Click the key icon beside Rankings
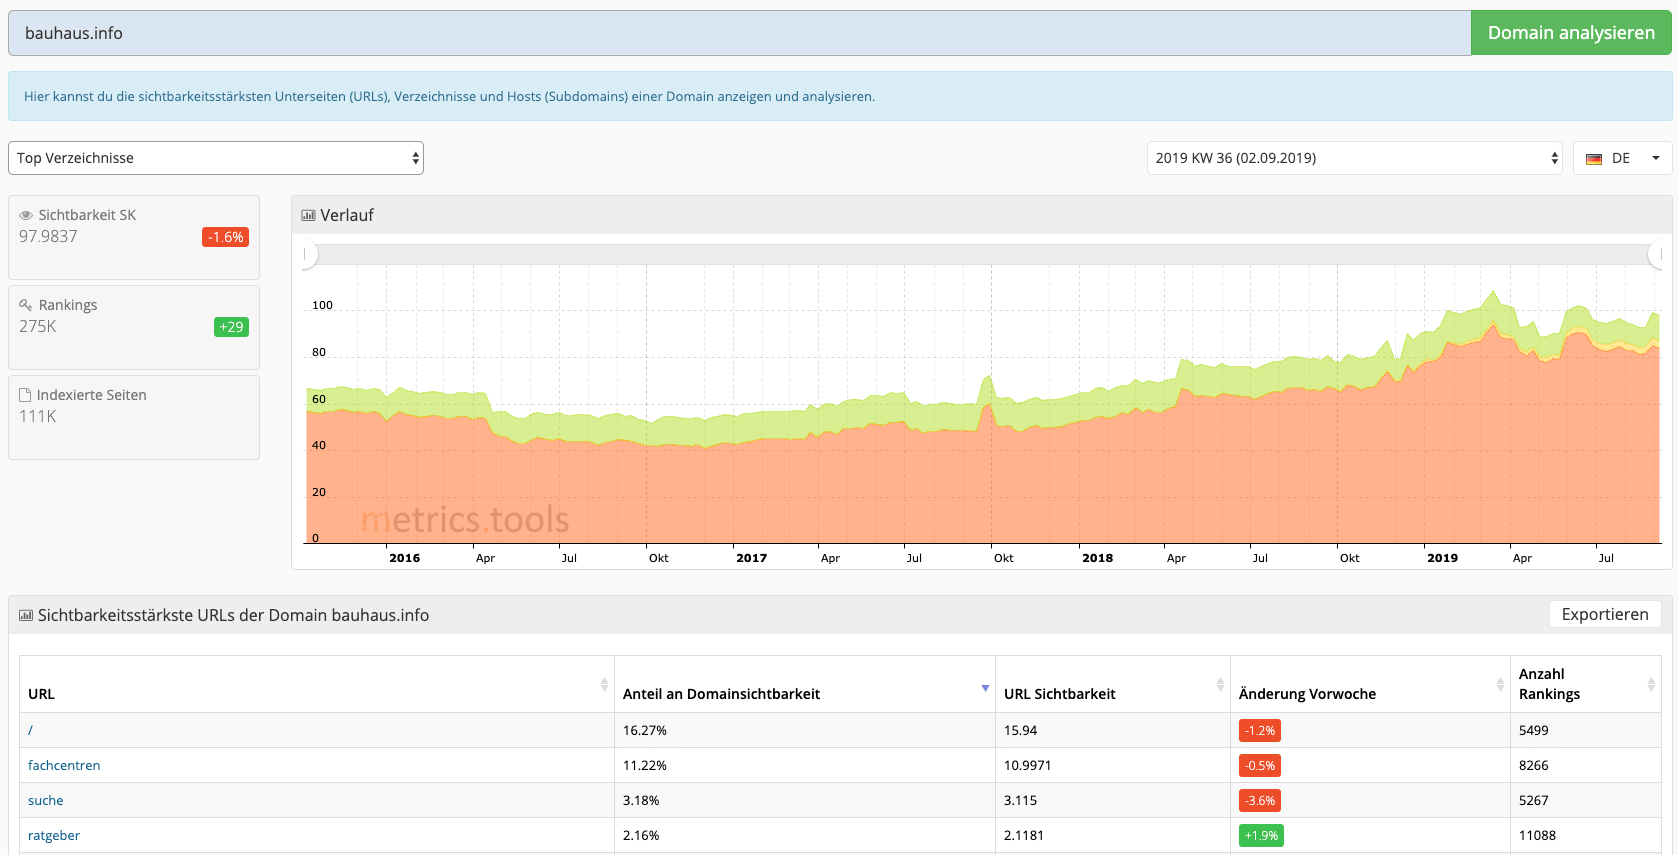Image resolution: width=1678 pixels, height=855 pixels. click(26, 305)
